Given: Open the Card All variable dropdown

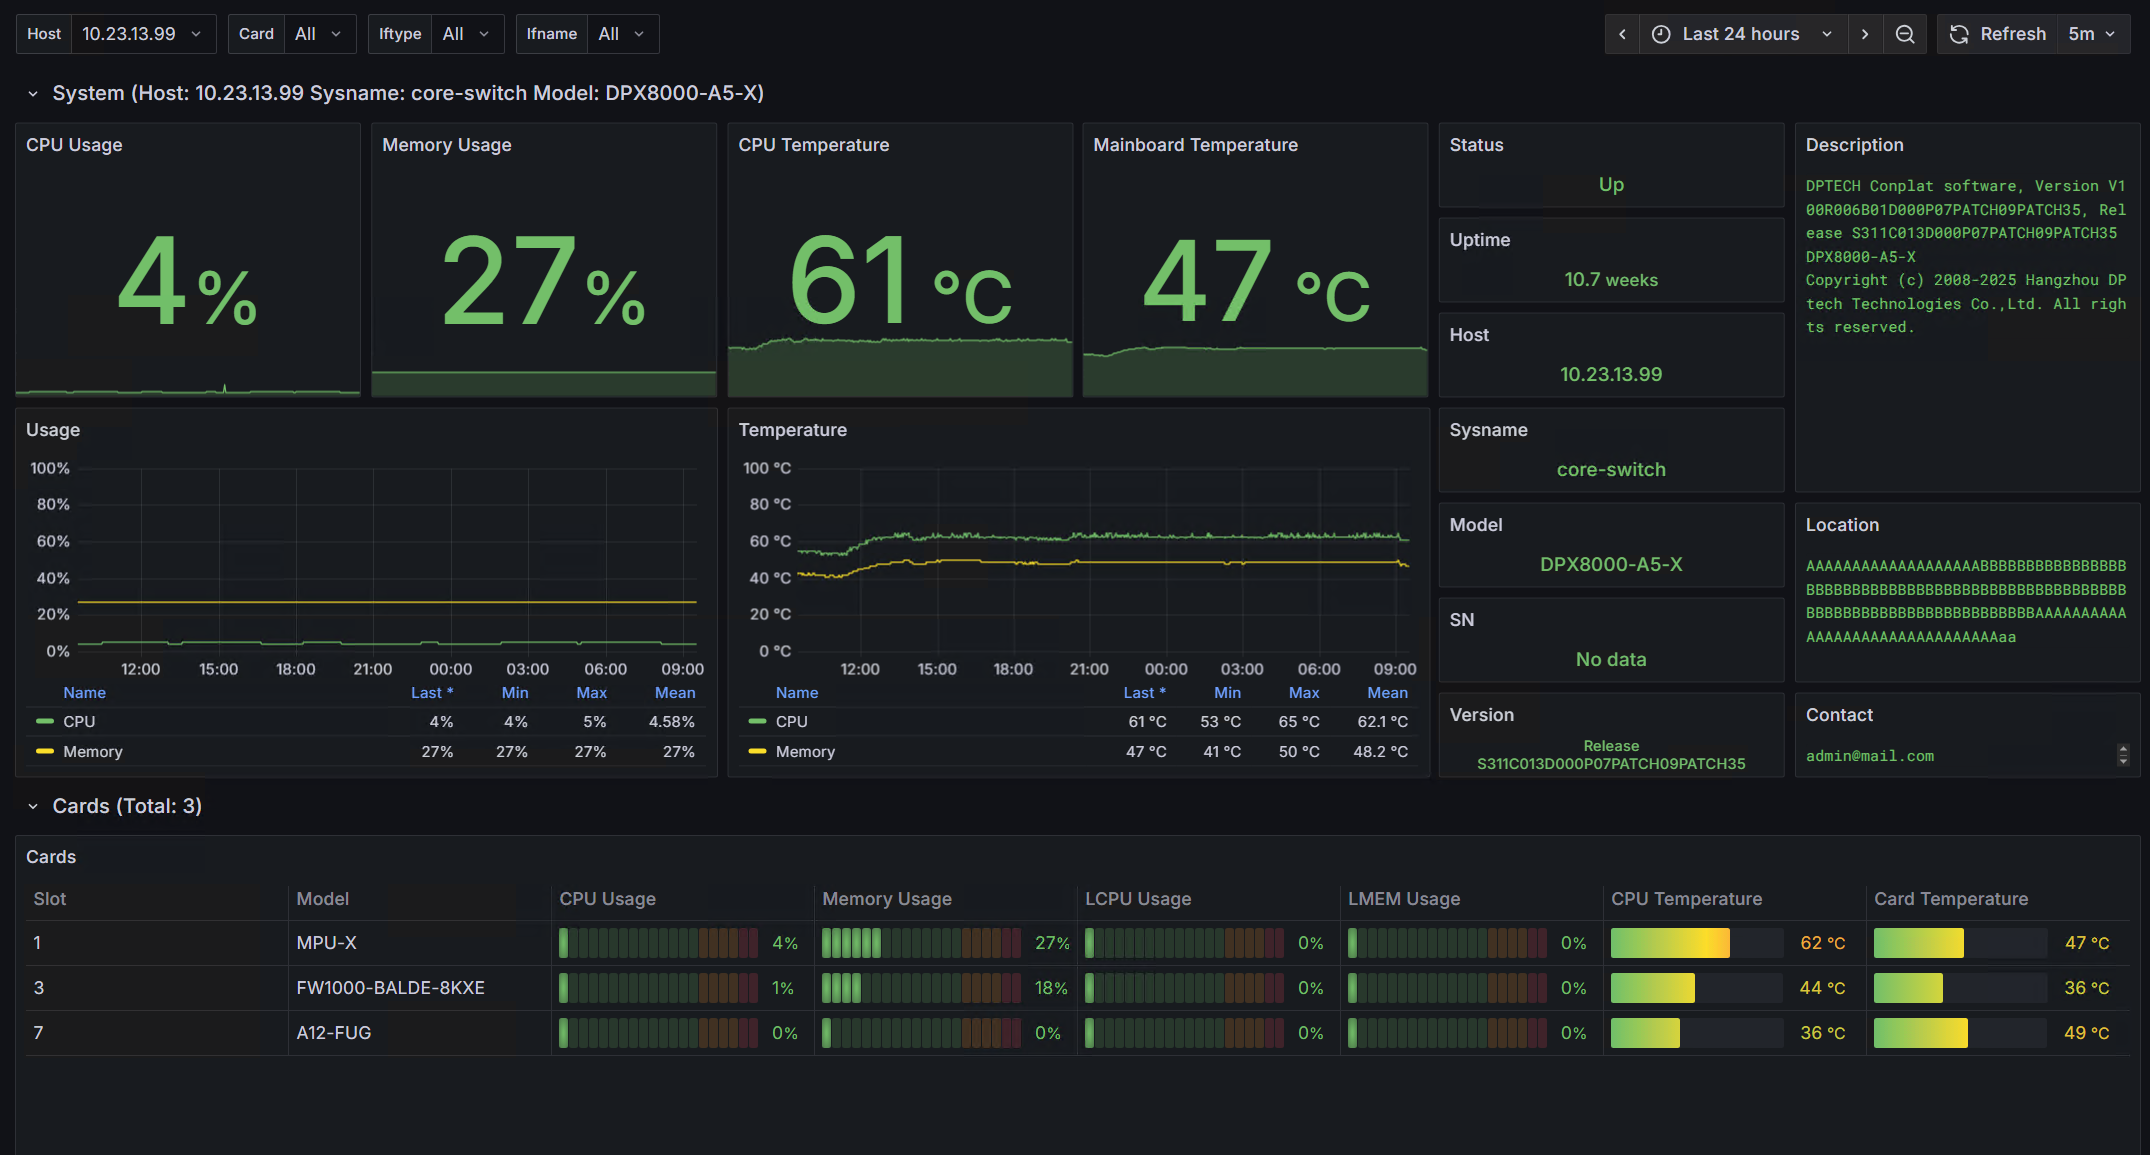Looking at the screenshot, I should [x=318, y=34].
